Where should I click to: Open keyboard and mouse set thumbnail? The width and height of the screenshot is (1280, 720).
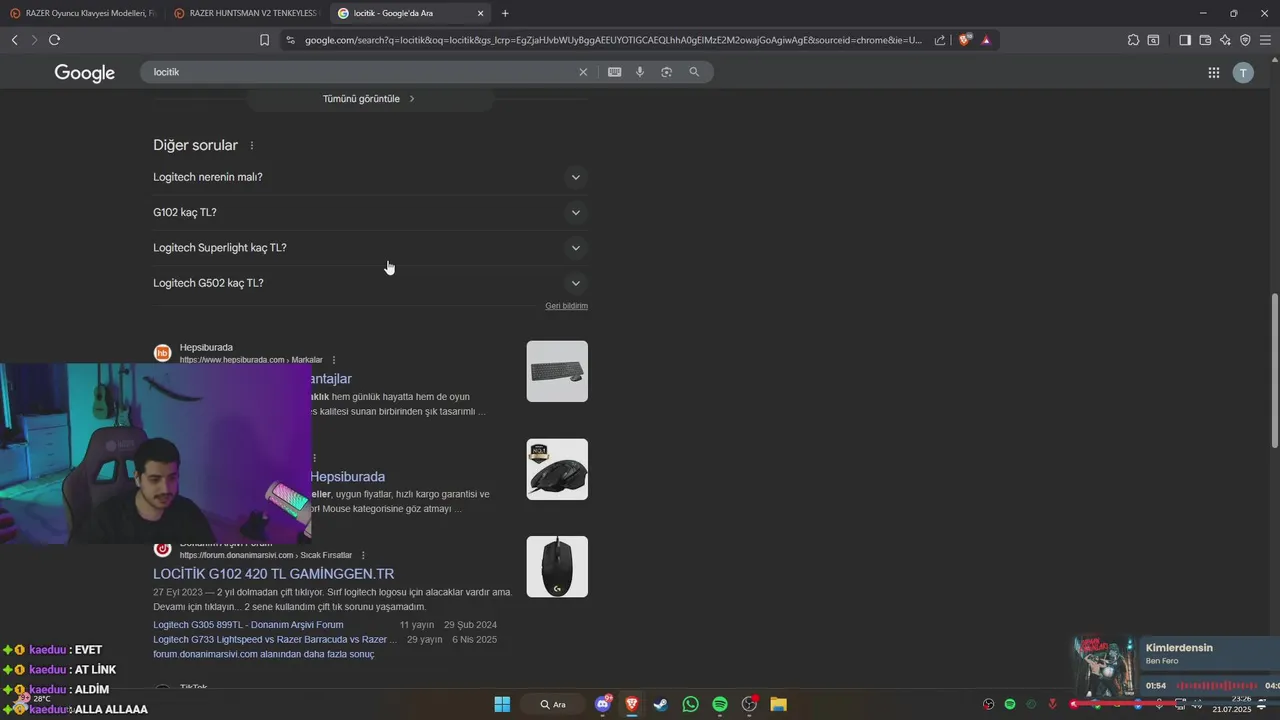click(x=557, y=371)
